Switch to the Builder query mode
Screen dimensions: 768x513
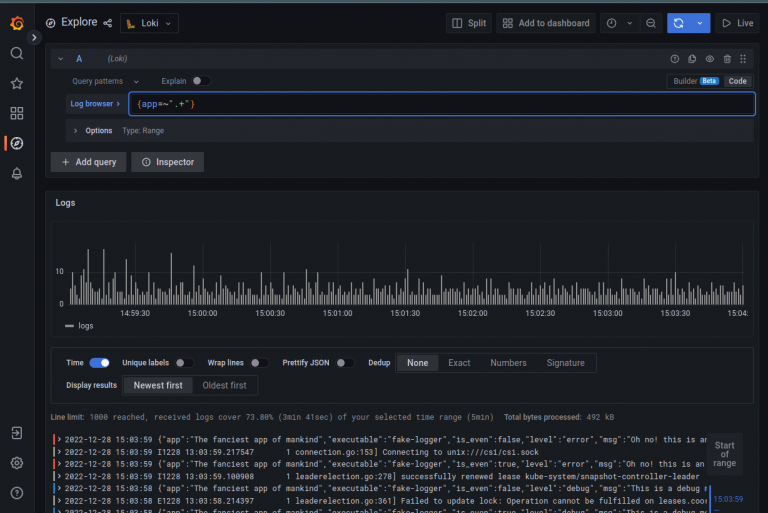click(x=685, y=81)
